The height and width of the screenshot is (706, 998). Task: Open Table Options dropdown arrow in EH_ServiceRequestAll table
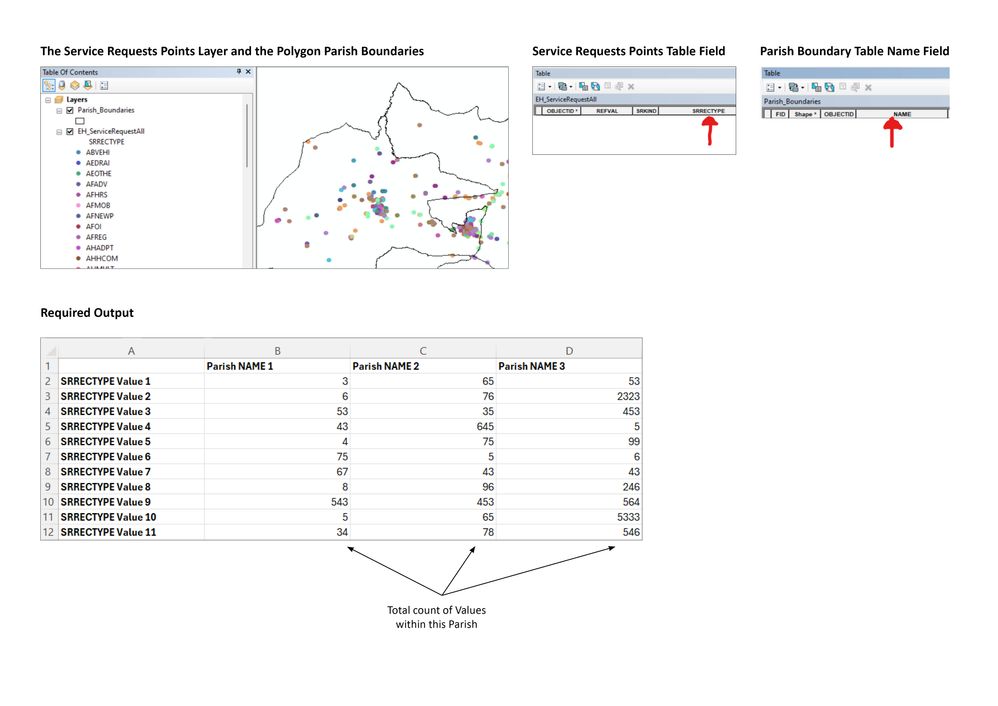[550, 87]
